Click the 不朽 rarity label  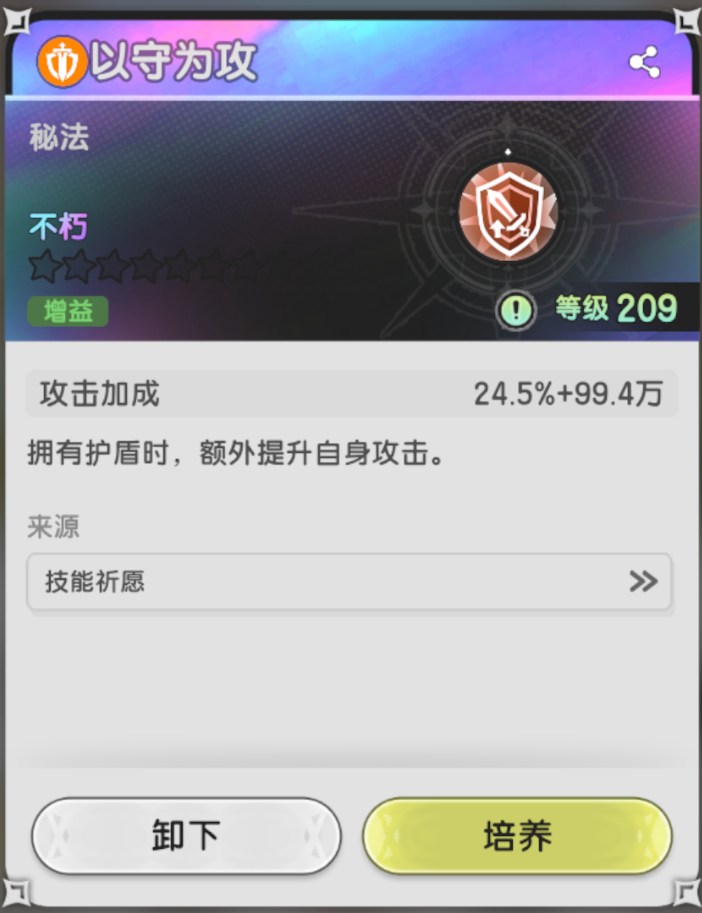point(58,227)
